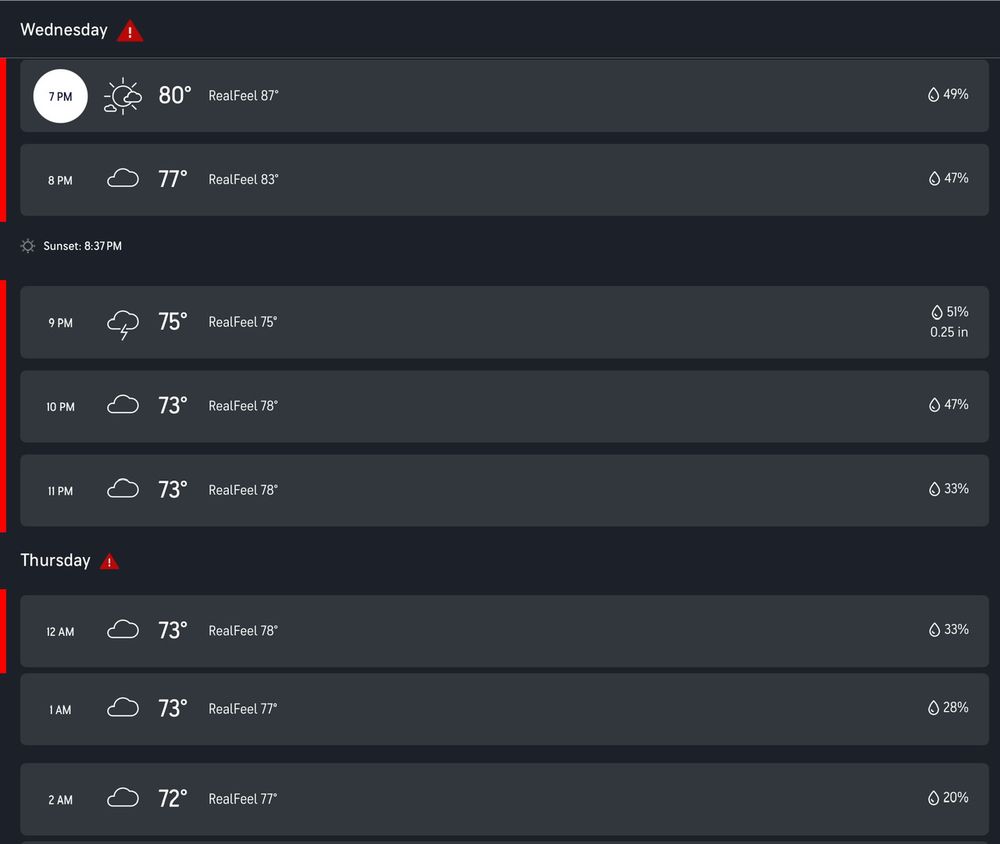Select the highlighted 7 PM time circle
This screenshot has width=1000, height=844.
(61, 96)
